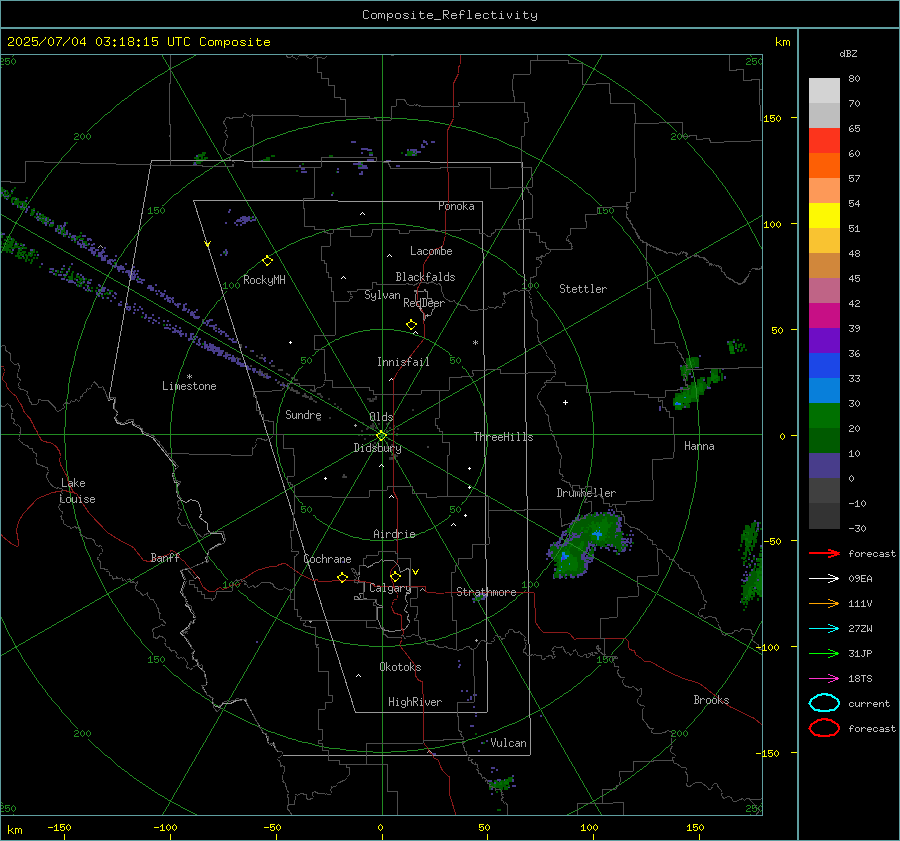Click the Calgary city label
The image size is (900, 841).
[390, 588]
